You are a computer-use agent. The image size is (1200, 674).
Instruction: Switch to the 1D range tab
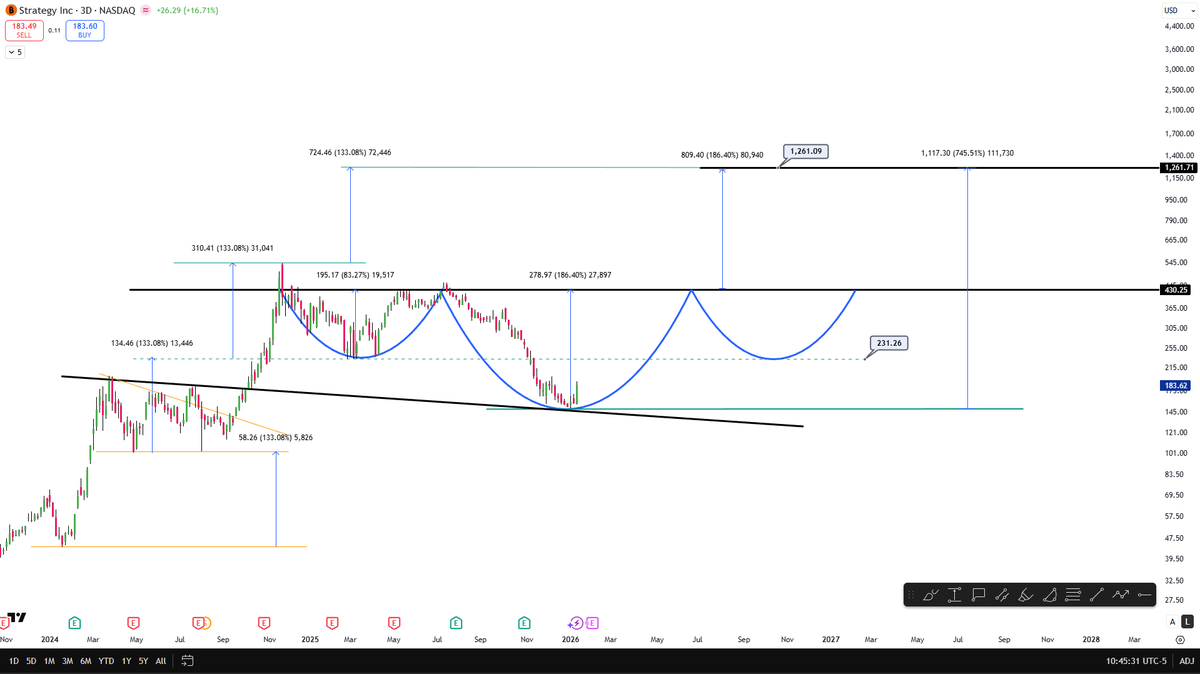point(13,661)
